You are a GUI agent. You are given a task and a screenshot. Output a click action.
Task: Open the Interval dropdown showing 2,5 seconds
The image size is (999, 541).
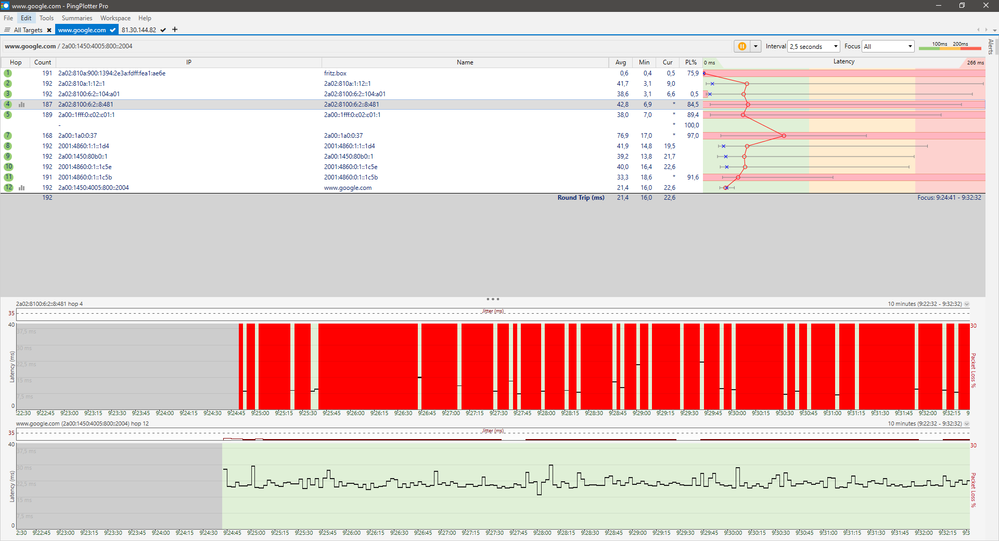tap(814, 47)
